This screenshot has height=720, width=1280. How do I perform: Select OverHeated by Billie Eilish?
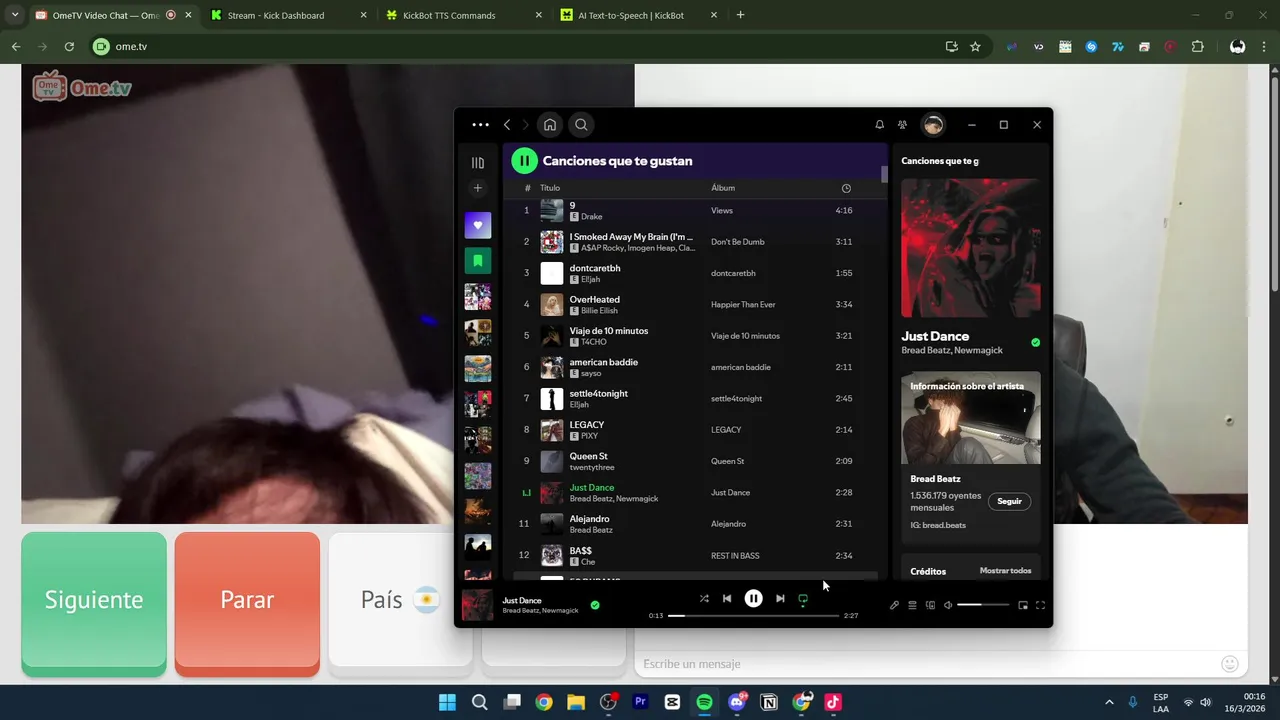coord(695,304)
